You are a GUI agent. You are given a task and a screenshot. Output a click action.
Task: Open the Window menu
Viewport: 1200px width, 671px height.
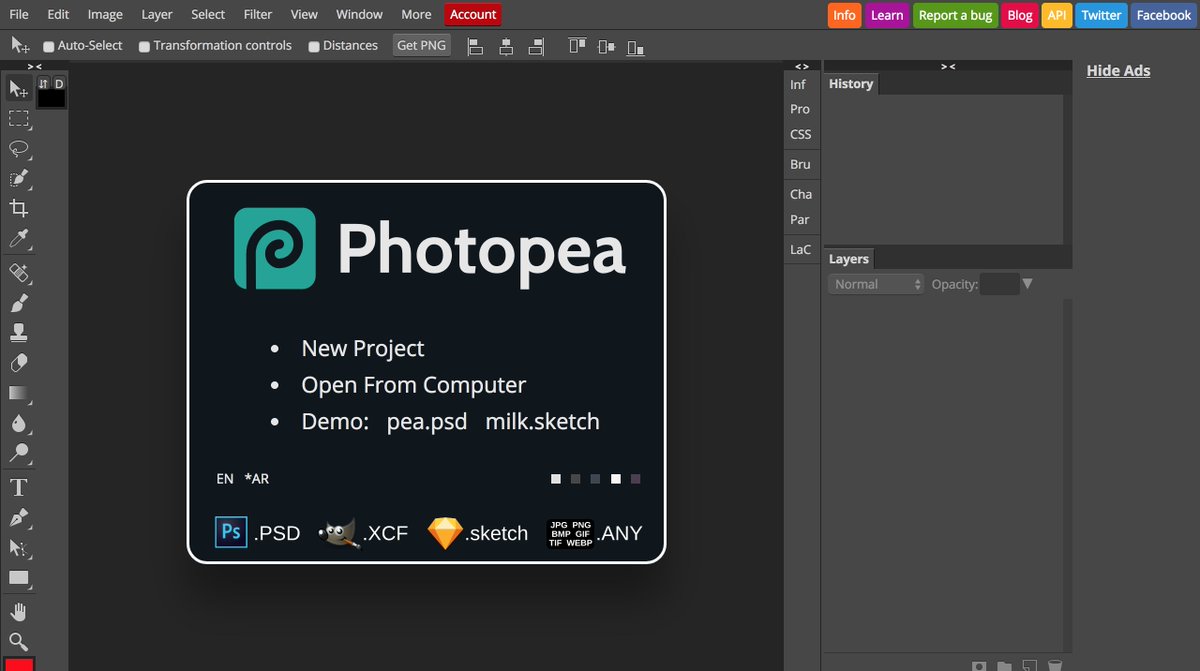tap(359, 14)
